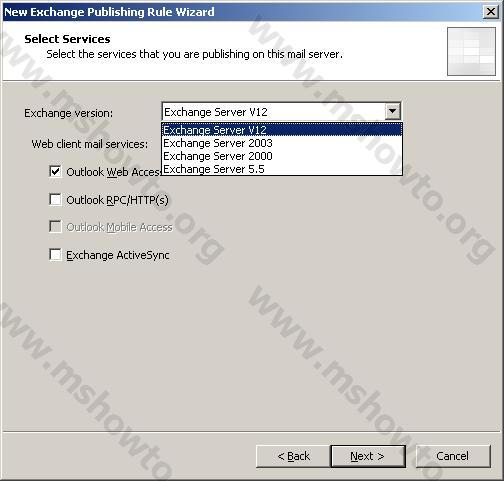Click the Select Services heading
Image resolution: width=504 pixels, height=481 pixels.
pos(67,39)
